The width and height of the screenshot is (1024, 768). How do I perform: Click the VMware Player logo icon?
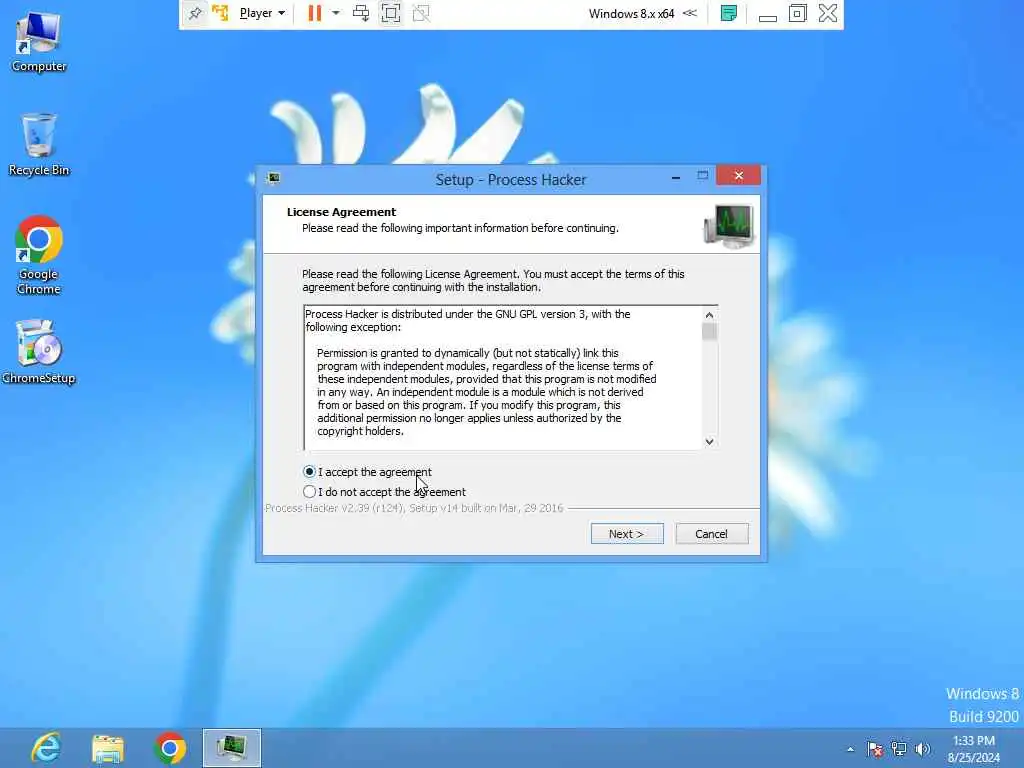220,13
